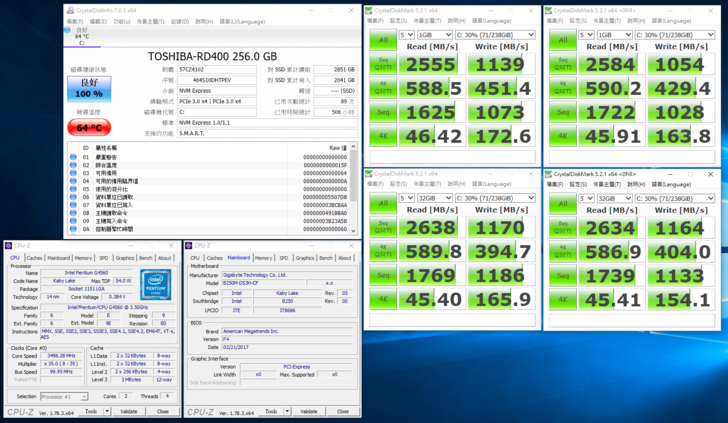Start the Seq test in bottom-right CrystalDiskMark
728x423 pixels.
tap(561, 275)
